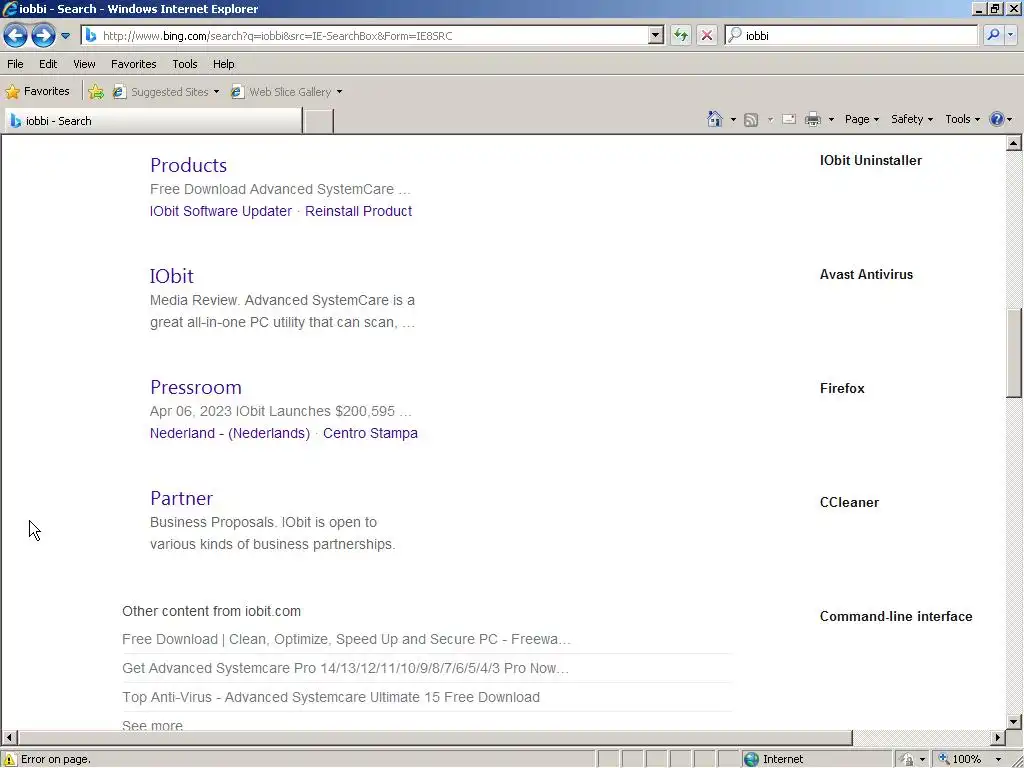Open the Favorites star button
1024x768 pixels.
click(x=38, y=91)
